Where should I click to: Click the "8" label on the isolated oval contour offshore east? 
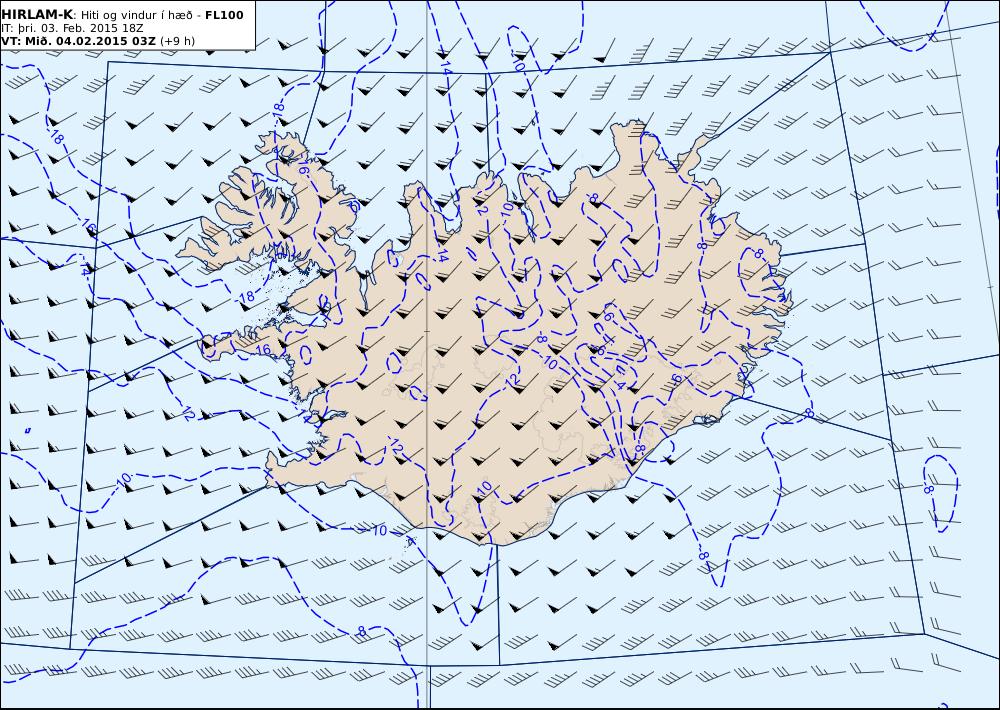pyautogui.click(x=929, y=489)
